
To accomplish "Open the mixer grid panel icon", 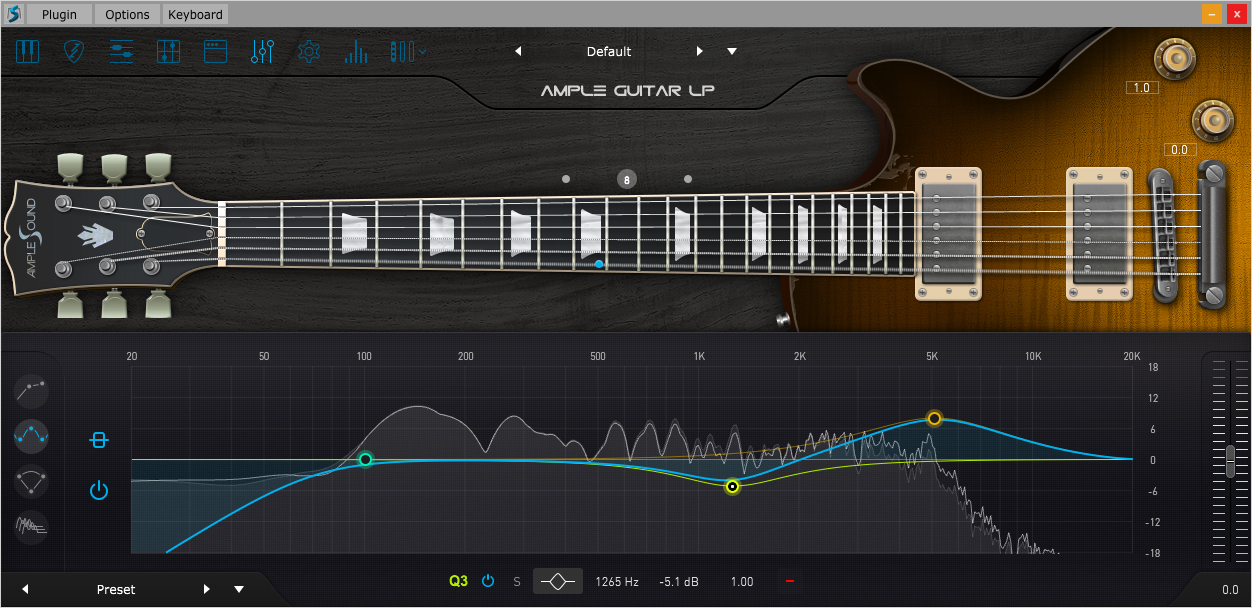I will 168,52.
